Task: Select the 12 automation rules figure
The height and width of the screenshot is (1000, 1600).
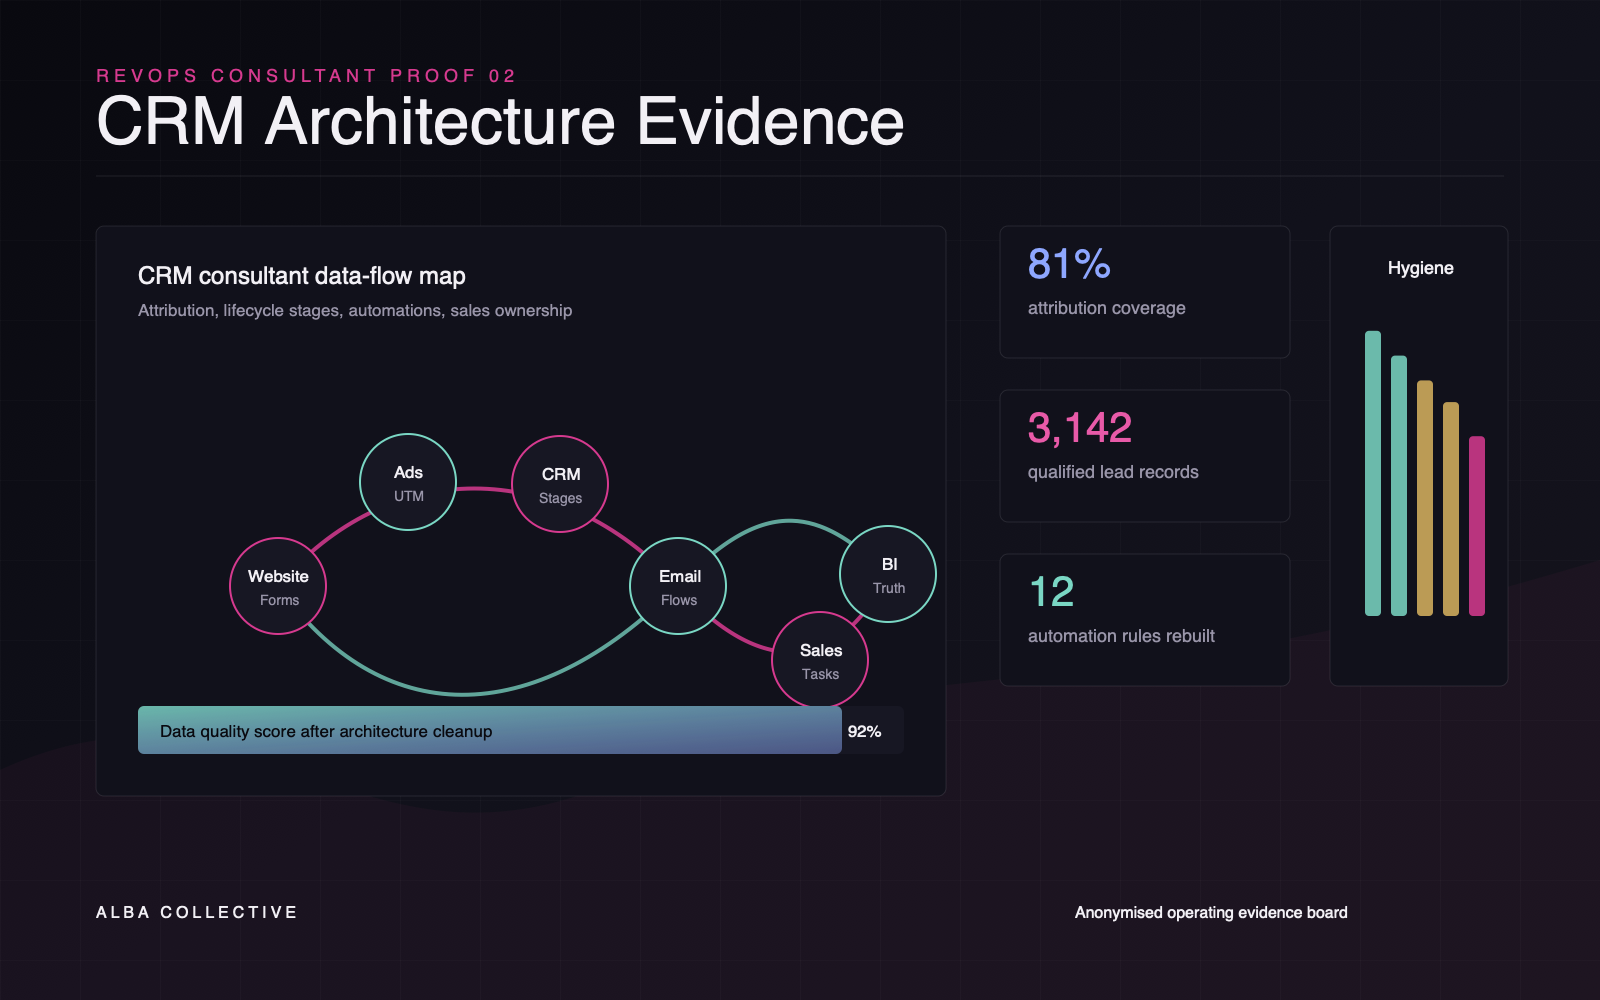Action: point(1051,592)
